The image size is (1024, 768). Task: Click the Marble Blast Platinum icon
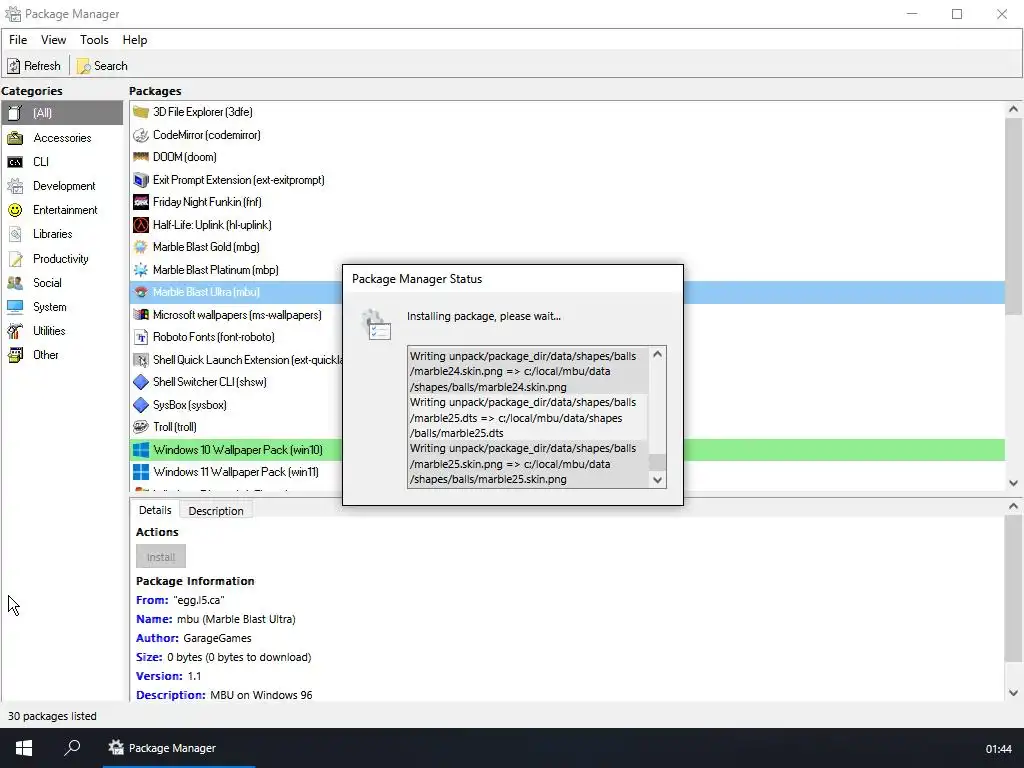[140, 270]
